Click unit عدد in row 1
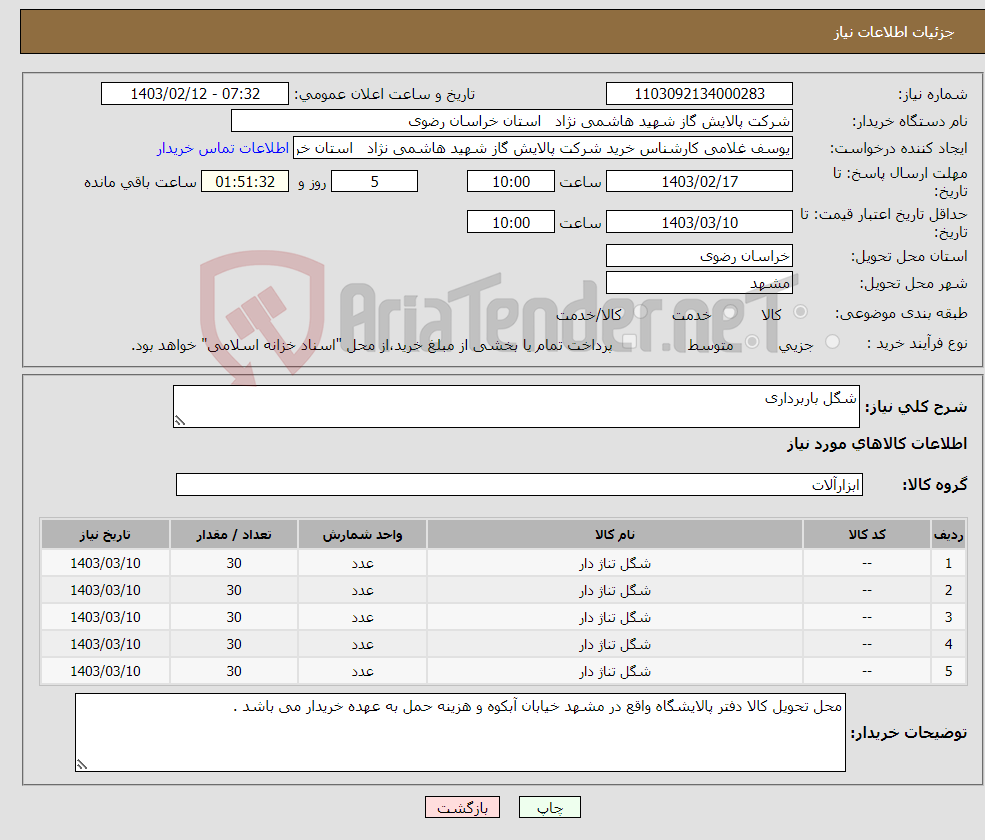The width and height of the screenshot is (985, 840). 362,564
